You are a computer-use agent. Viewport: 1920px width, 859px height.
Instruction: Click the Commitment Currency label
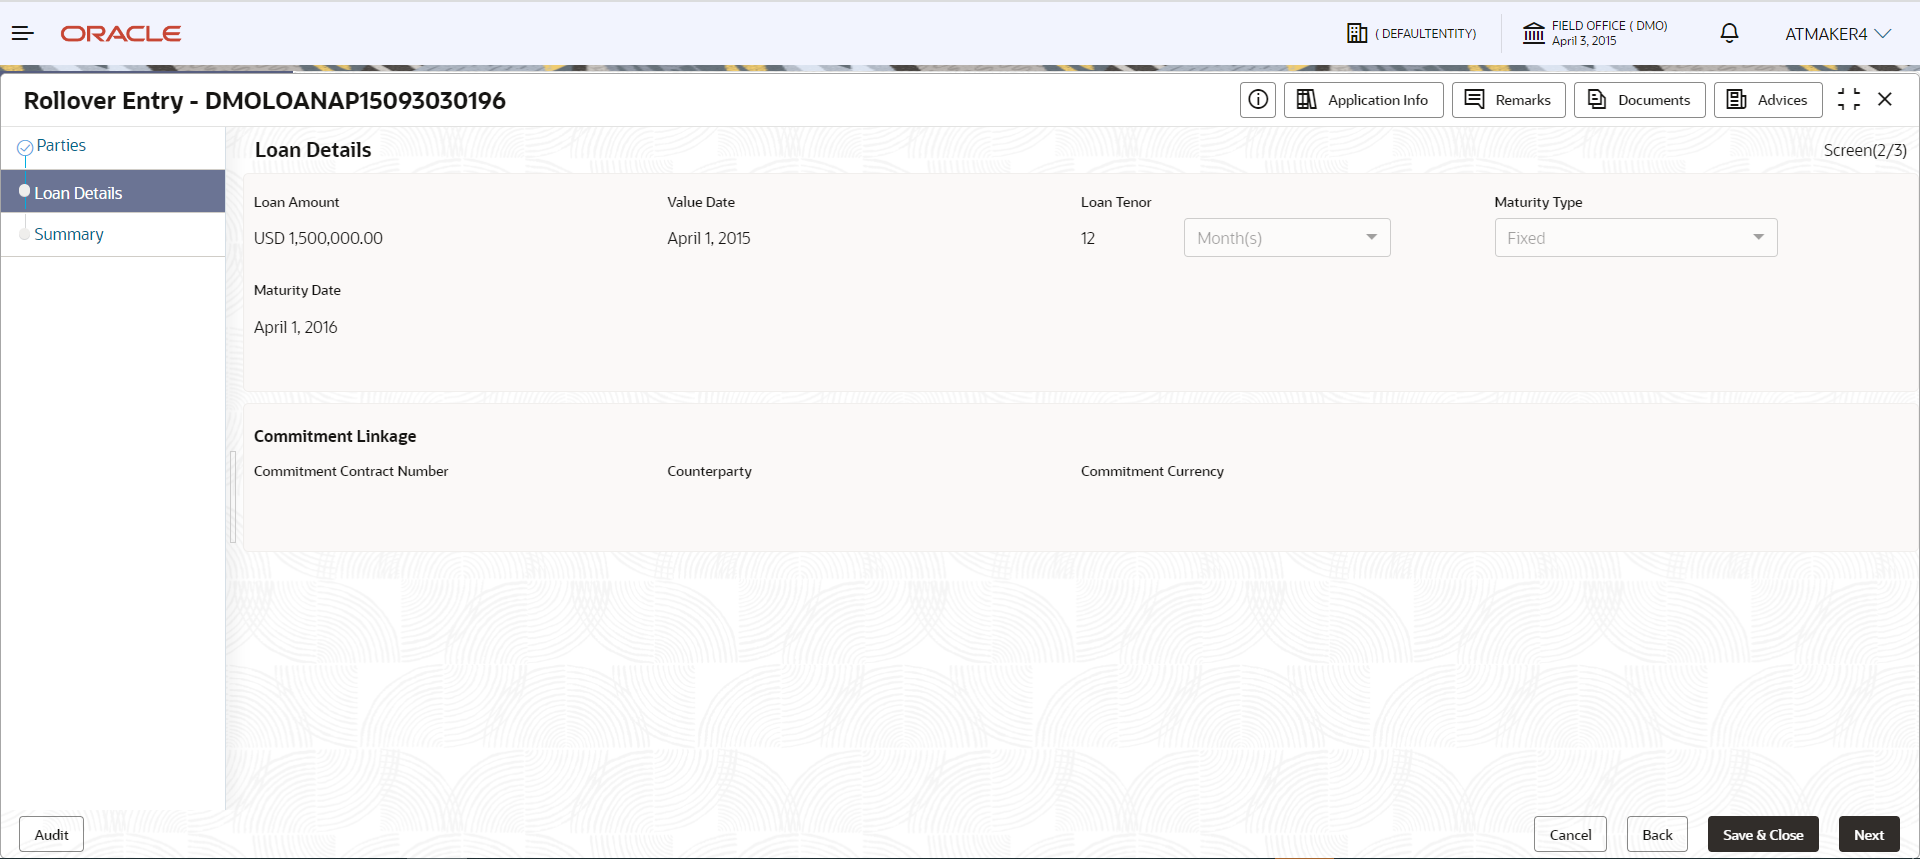click(x=1152, y=471)
